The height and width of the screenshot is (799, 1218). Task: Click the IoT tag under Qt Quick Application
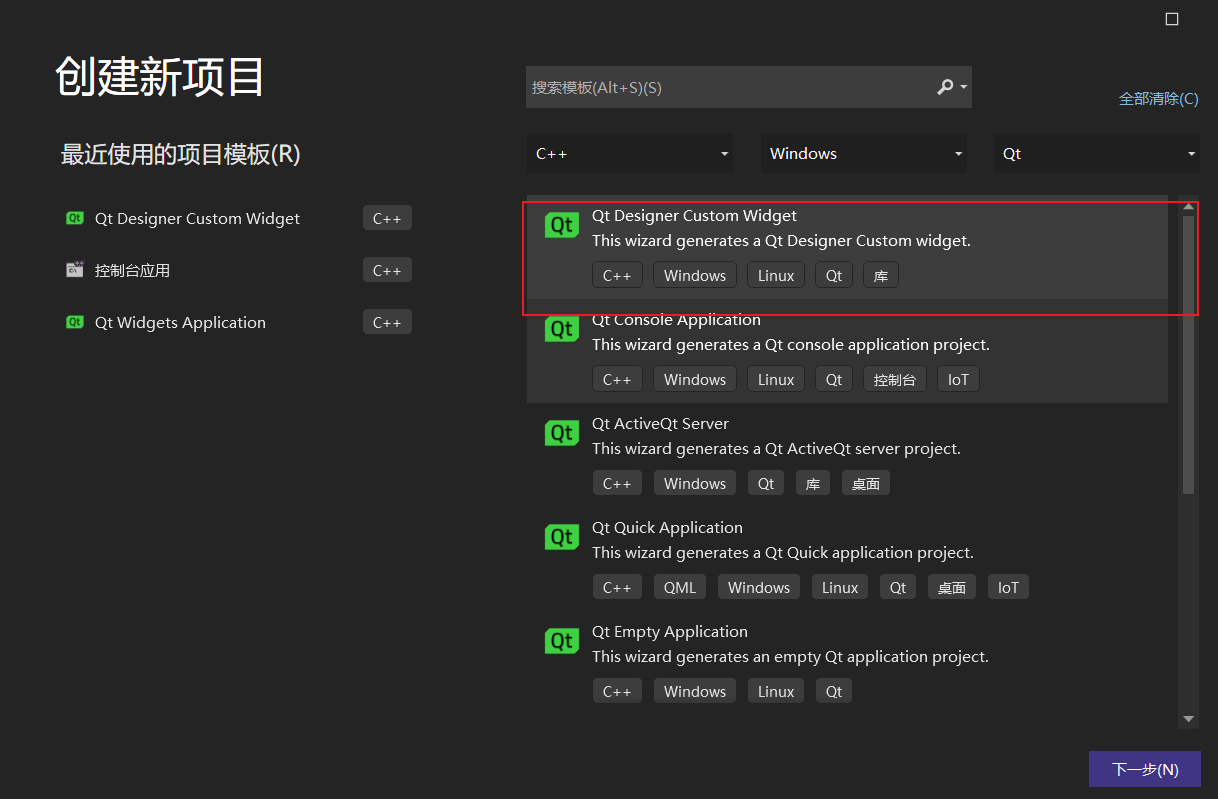point(1008,587)
